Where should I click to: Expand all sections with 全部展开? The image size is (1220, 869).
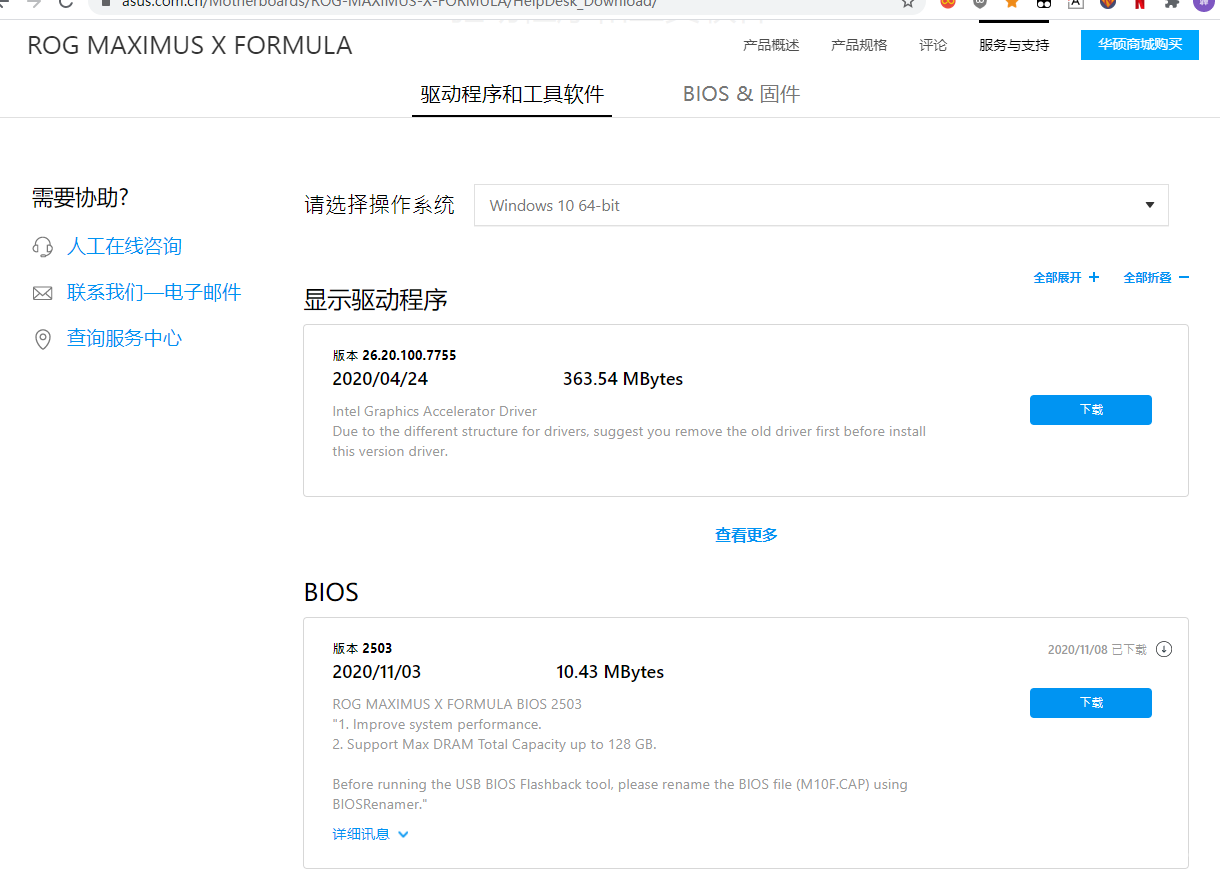[x=1066, y=277]
